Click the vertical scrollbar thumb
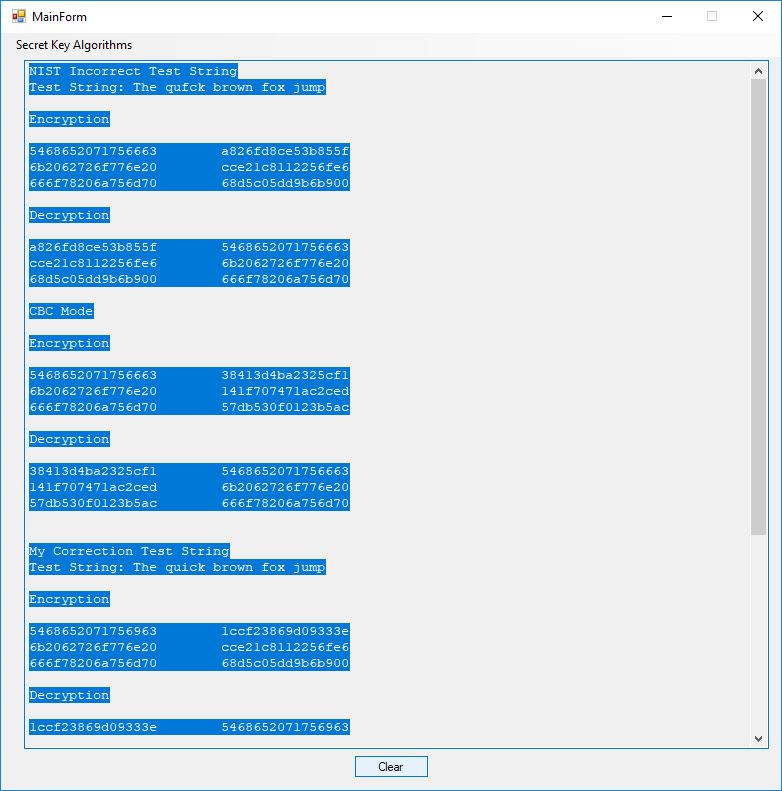The width and height of the screenshot is (782, 791). (758, 300)
